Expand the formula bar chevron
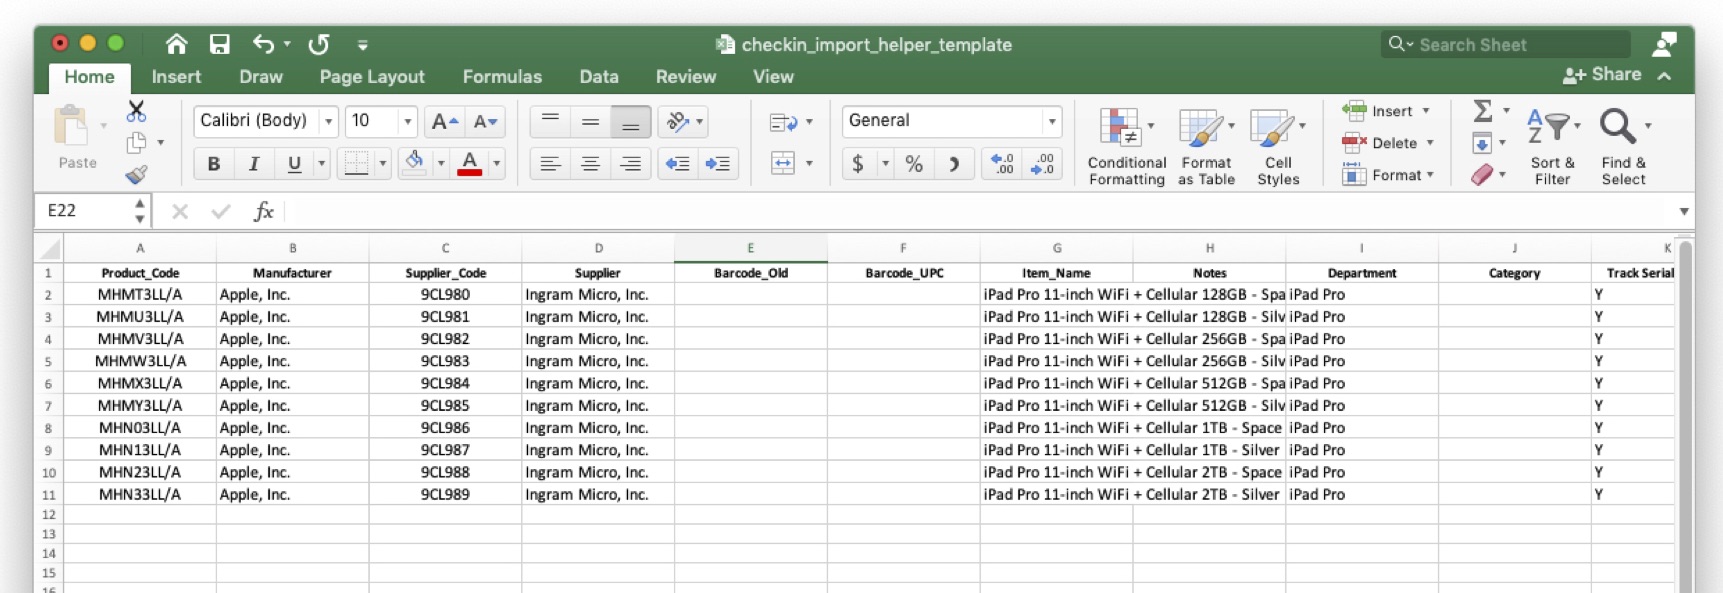 (1684, 211)
